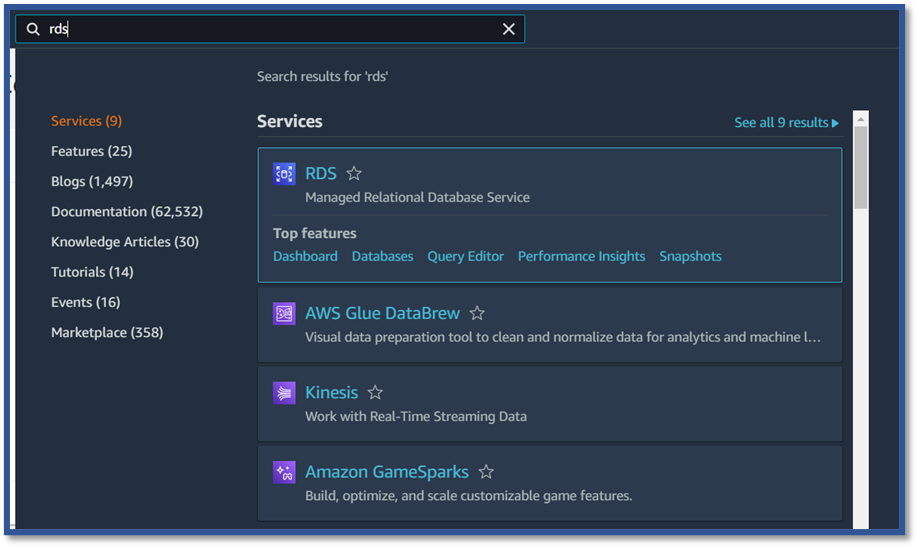The height and width of the screenshot is (548, 918).
Task: Open the AWS Glue DataBrew link
Action: pos(382,313)
